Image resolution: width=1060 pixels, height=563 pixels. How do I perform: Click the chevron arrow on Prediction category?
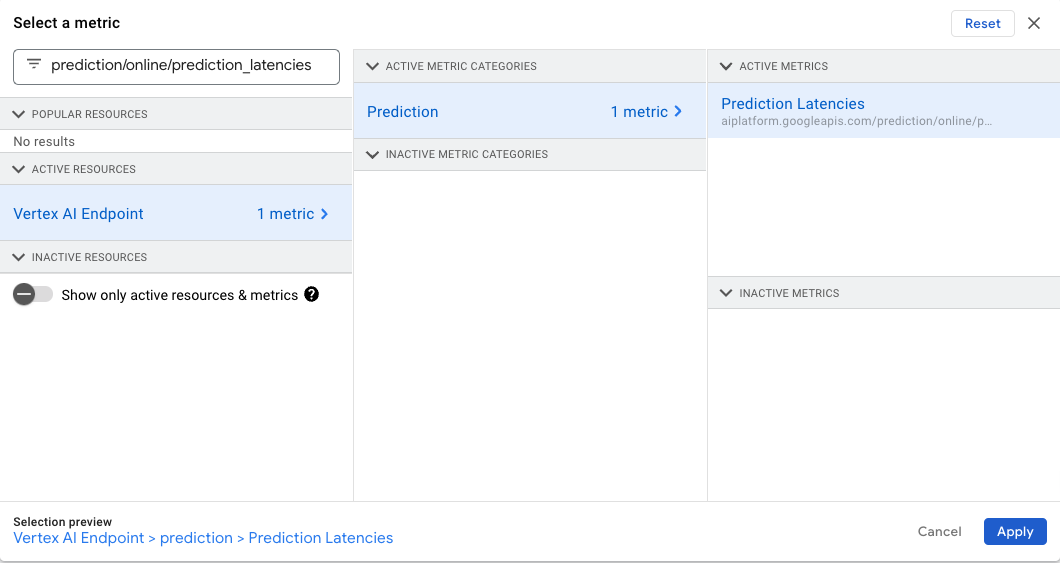[x=679, y=112]
